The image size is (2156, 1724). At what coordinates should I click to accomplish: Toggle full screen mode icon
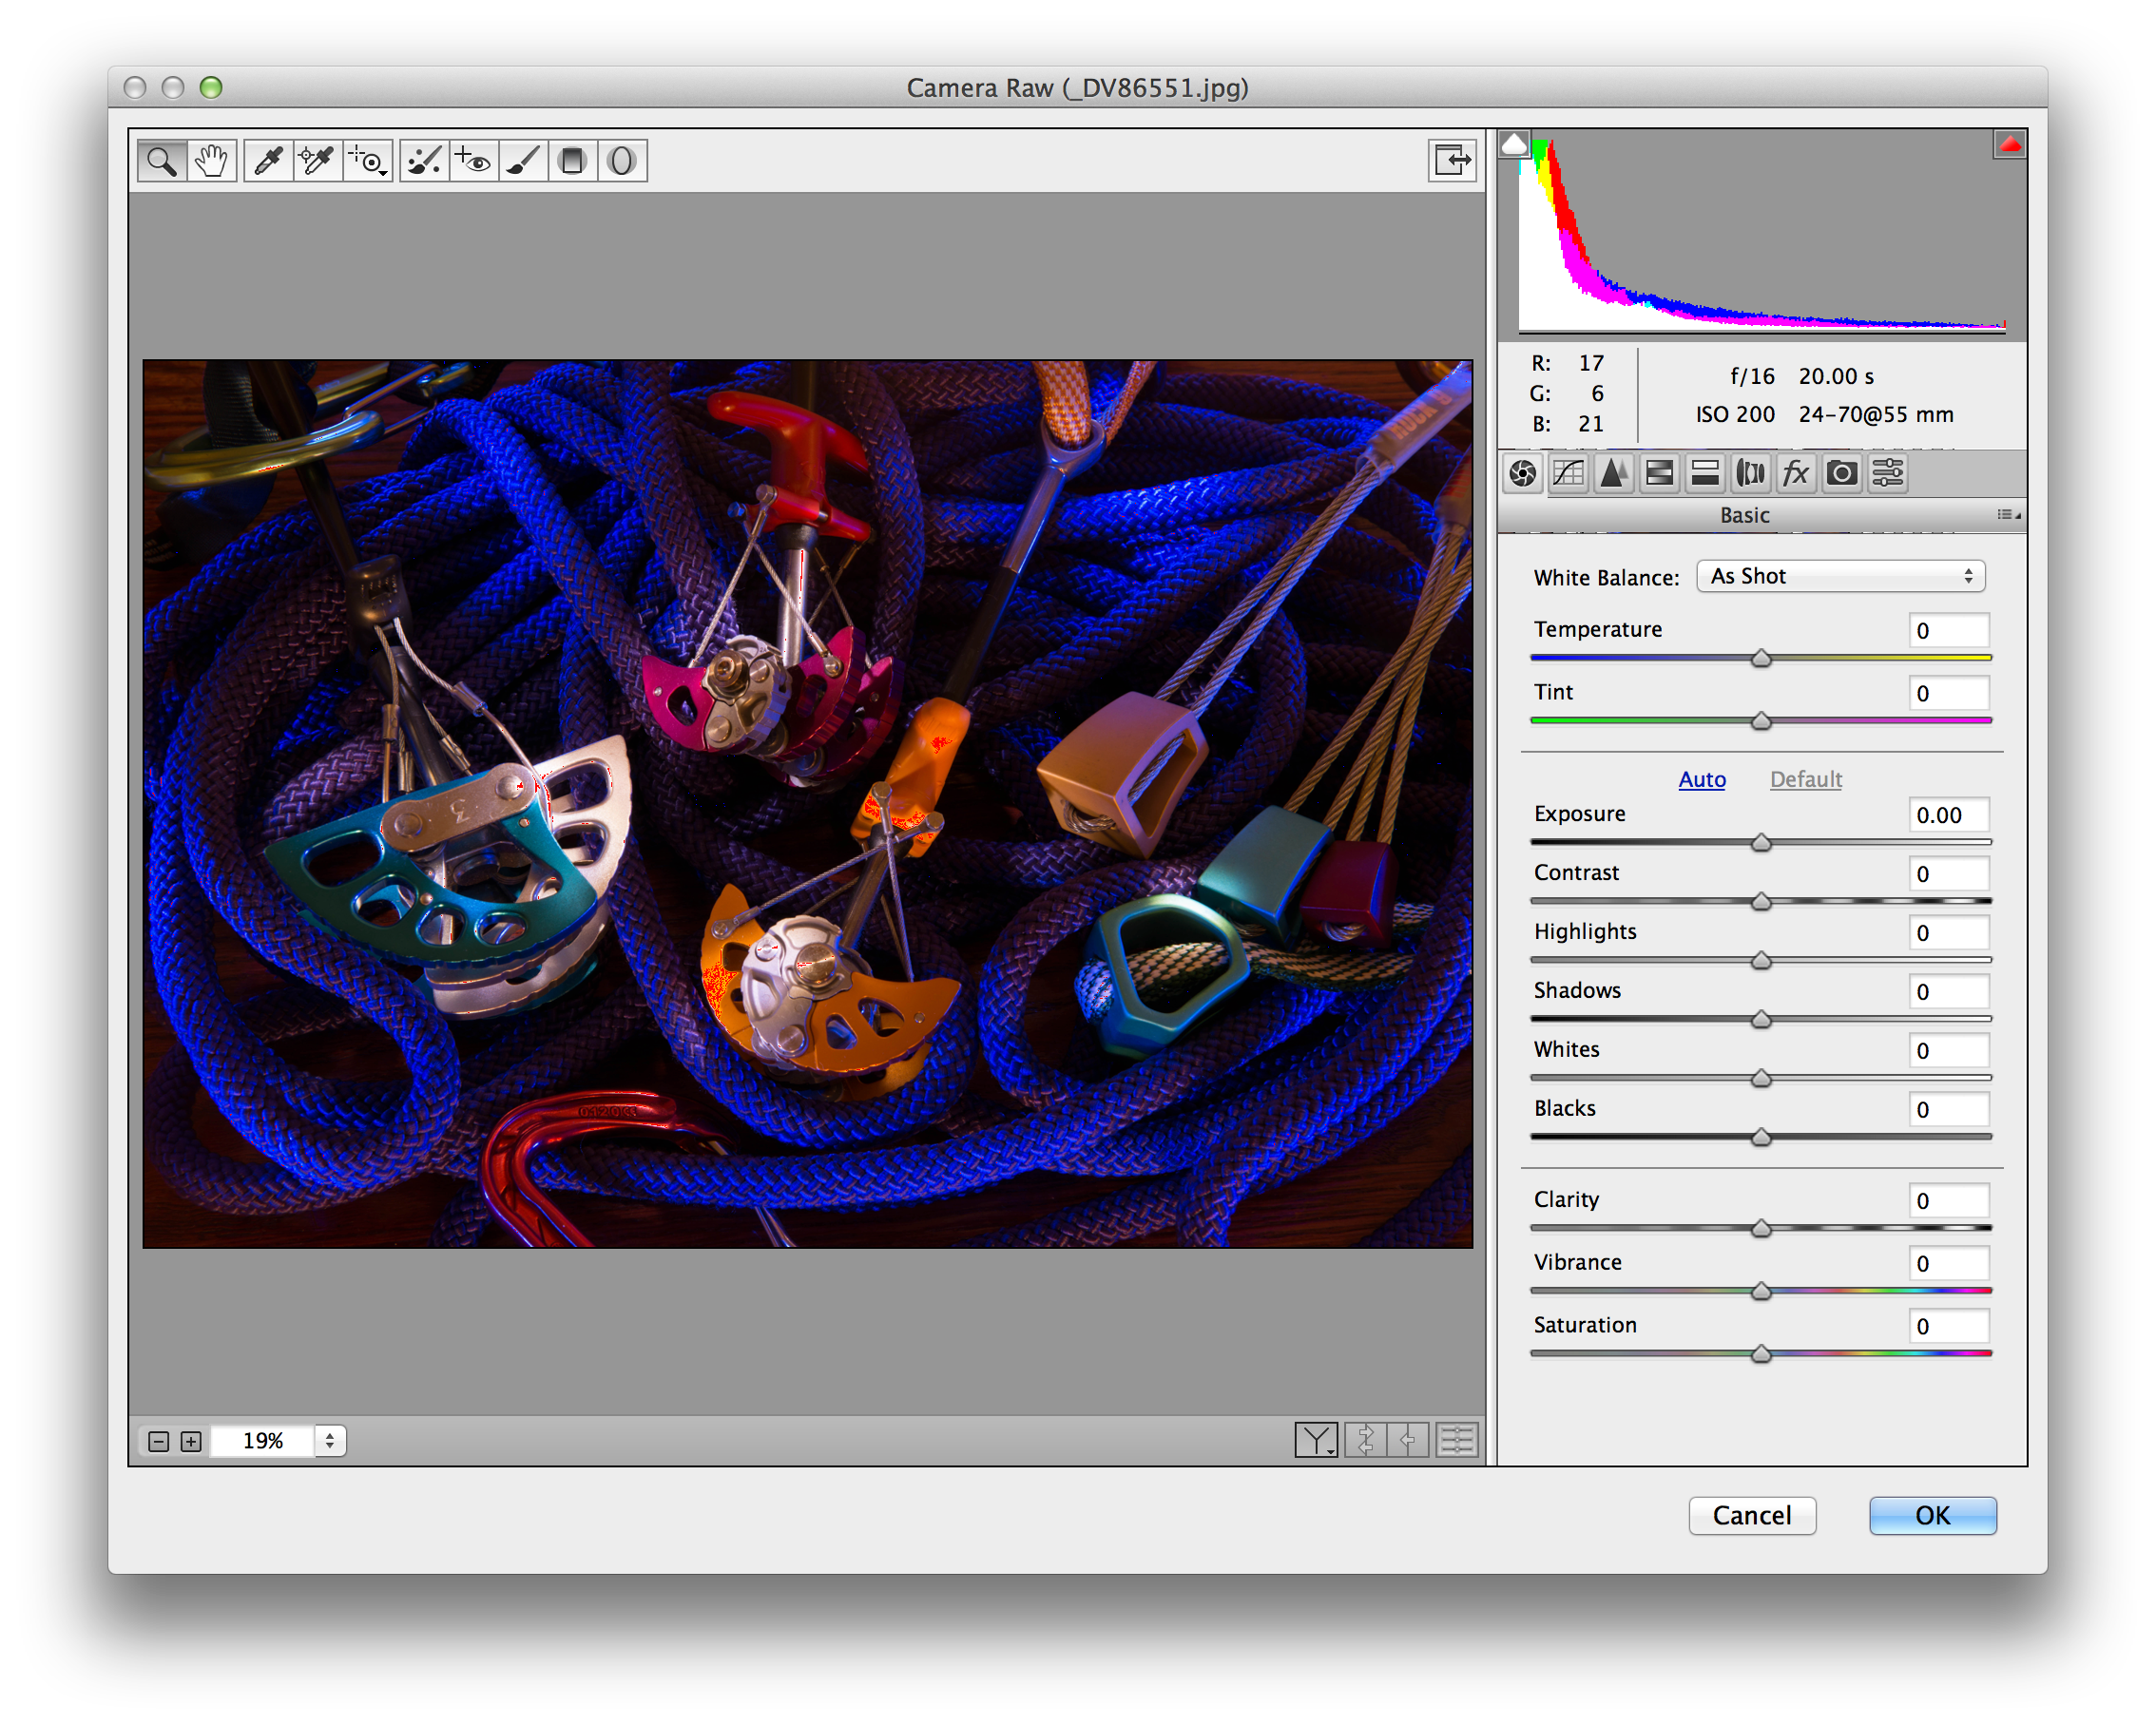point(1451,160)
